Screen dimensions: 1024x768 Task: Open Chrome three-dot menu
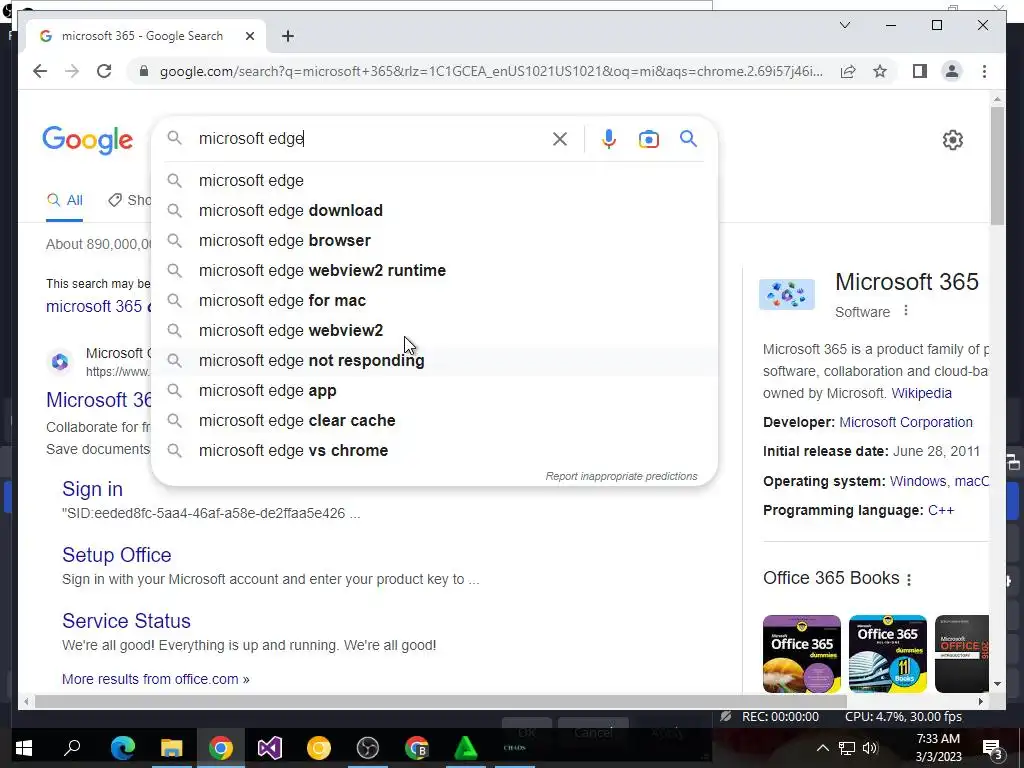984,71
